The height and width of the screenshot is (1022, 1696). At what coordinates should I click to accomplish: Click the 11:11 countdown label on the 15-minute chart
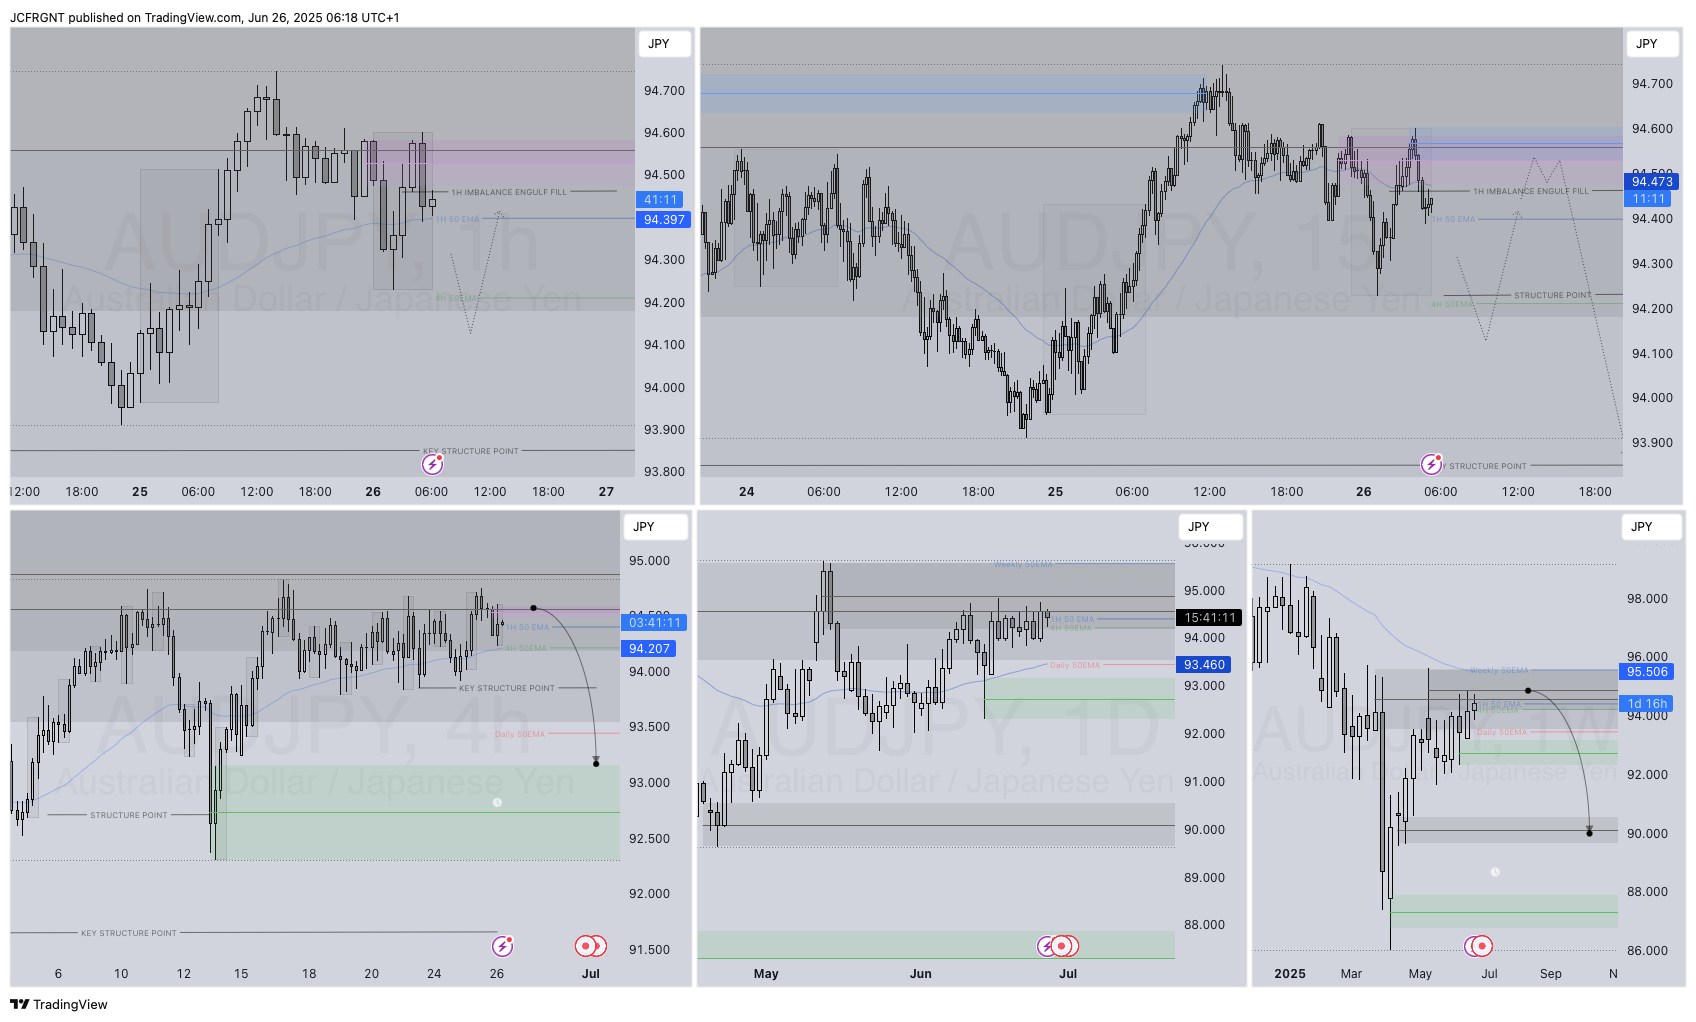pyautogui.click(x=1649, y=199)
